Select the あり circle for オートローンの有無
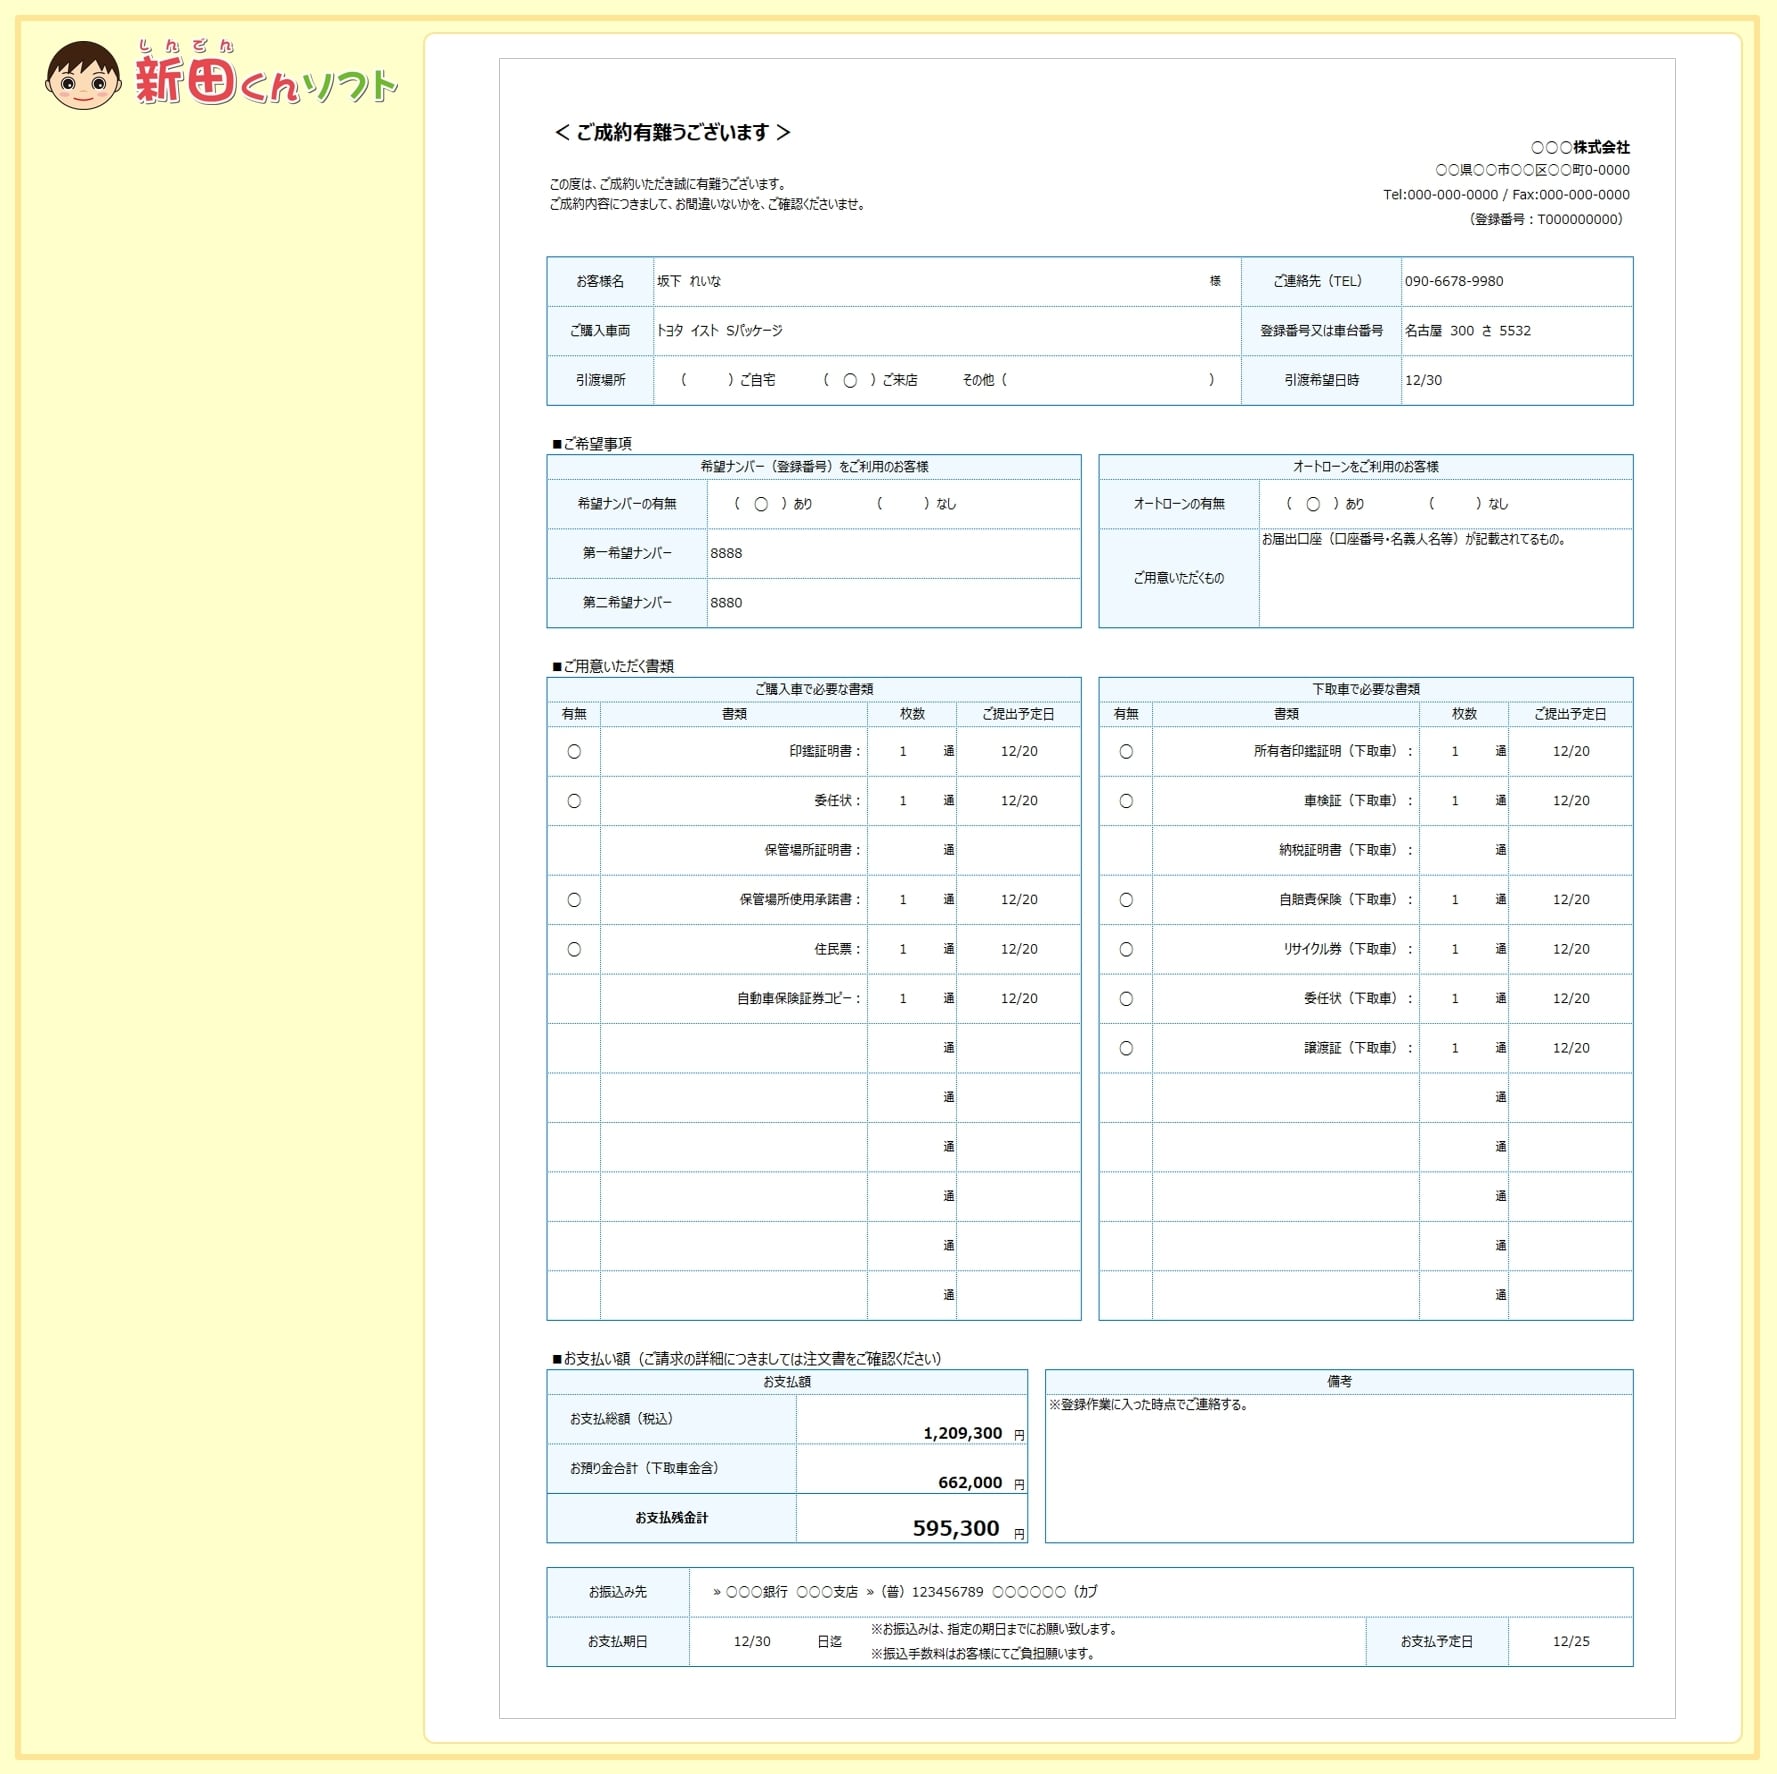 pos(1313,505)
